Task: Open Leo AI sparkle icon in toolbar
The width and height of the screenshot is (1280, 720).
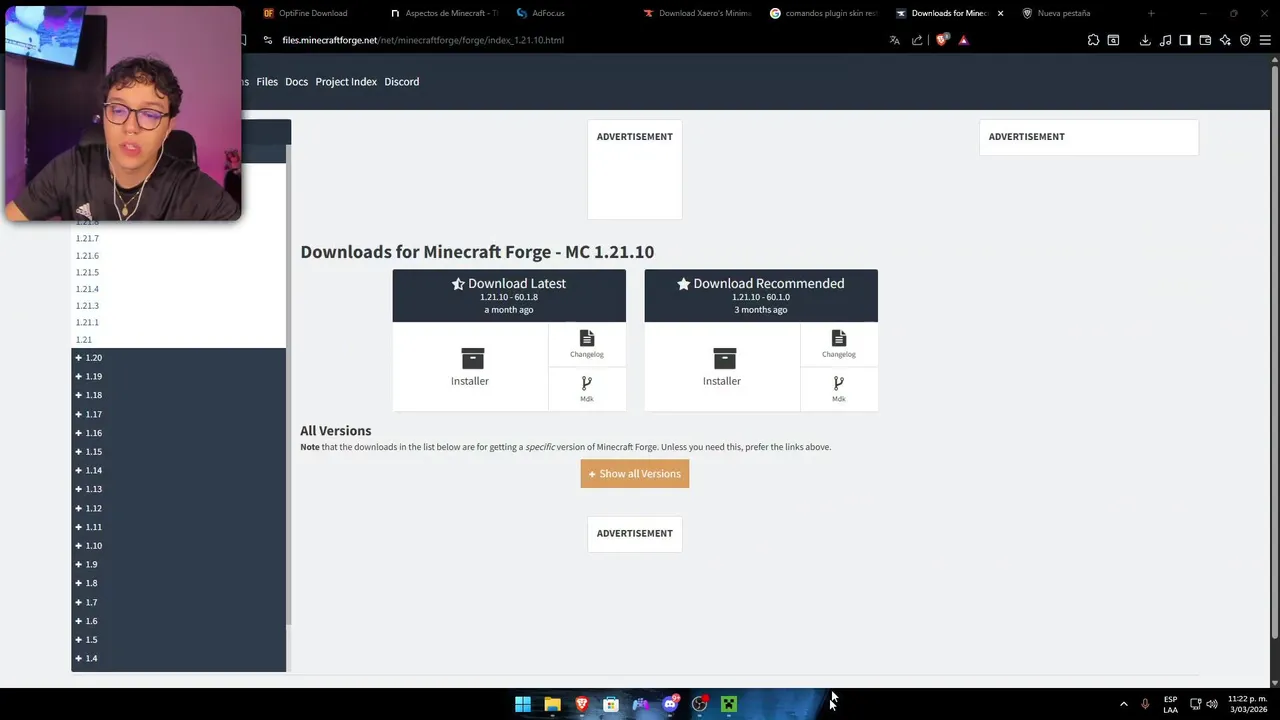Action: 1225,40
